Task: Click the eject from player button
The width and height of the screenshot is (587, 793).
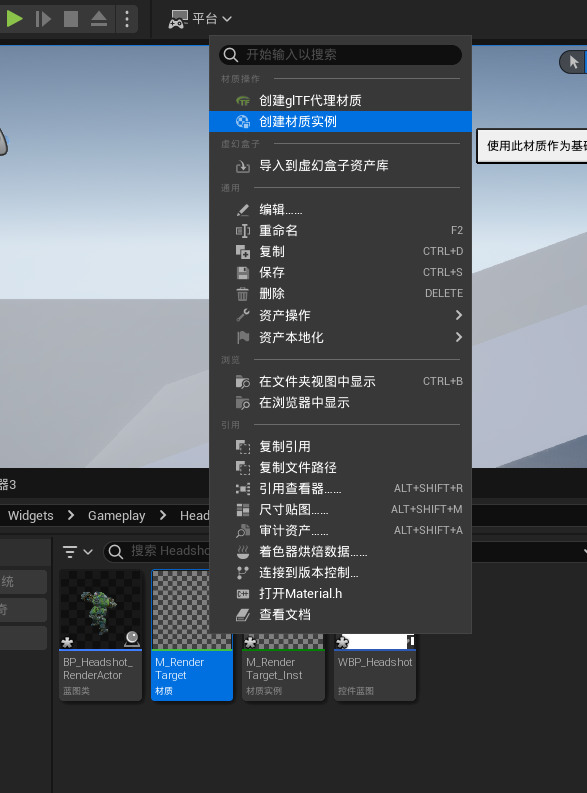Action: [99, 19]
